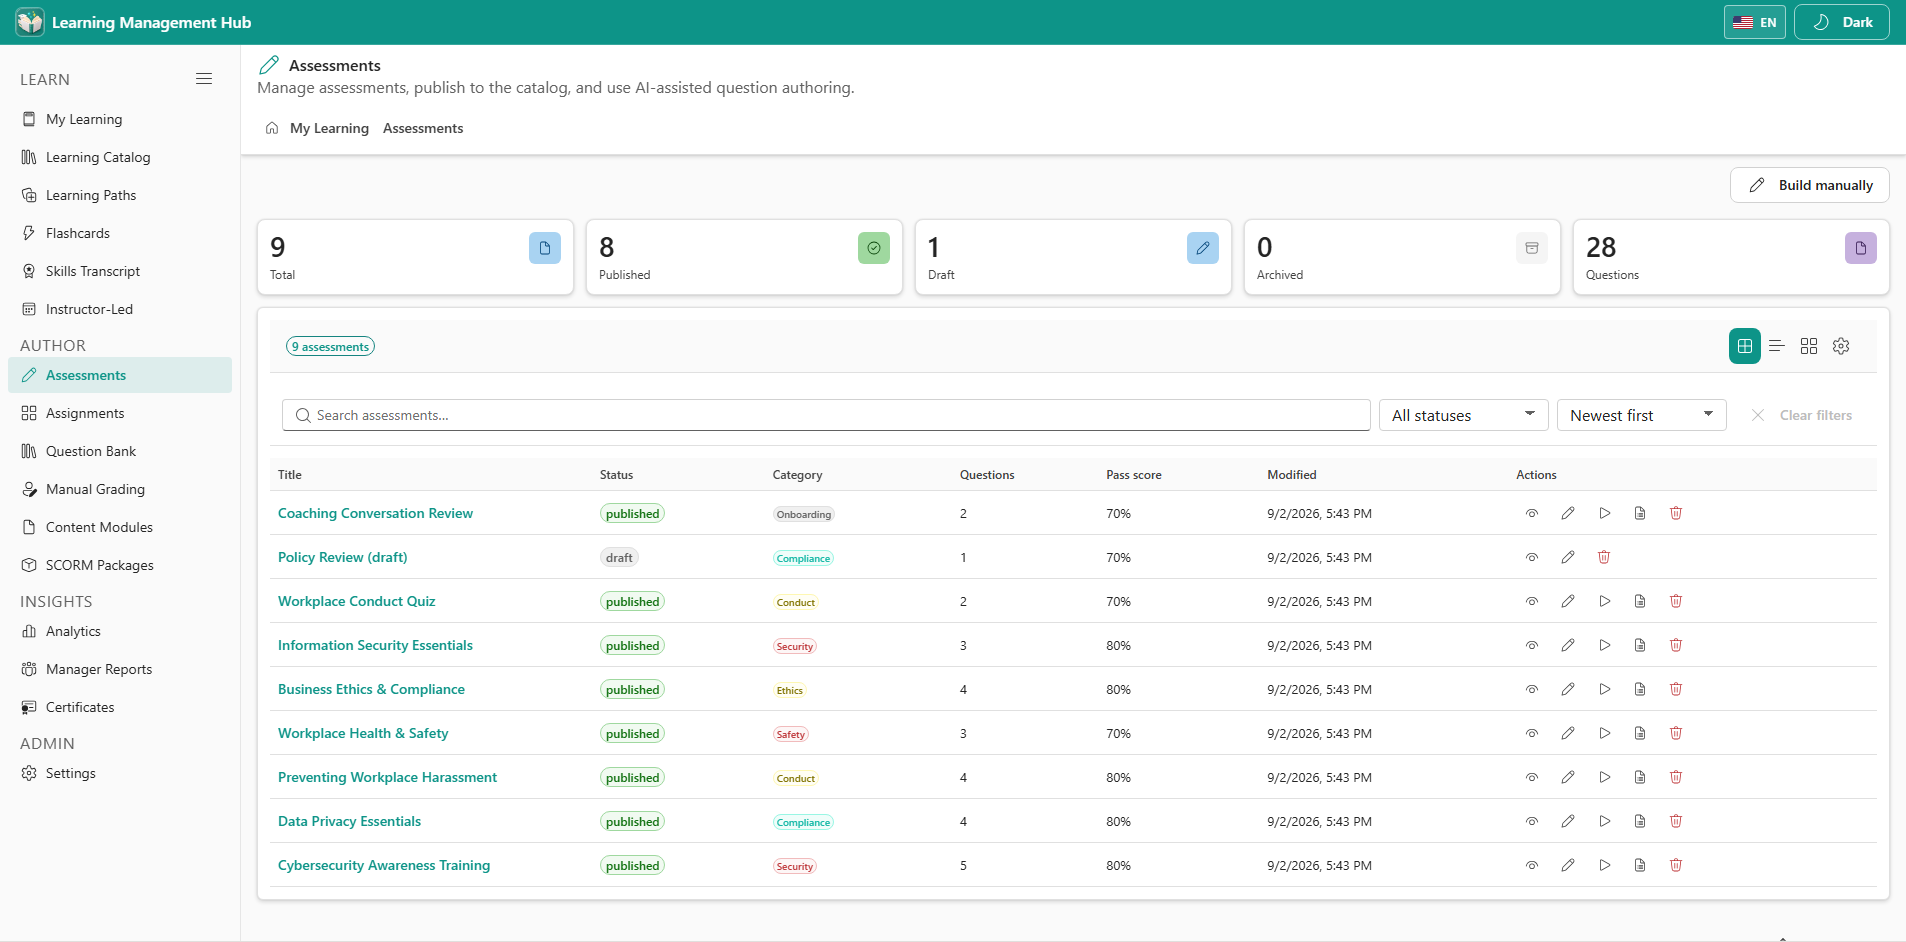Open table settings gear
1906x942 pixels.
(x=1841, y=346)
